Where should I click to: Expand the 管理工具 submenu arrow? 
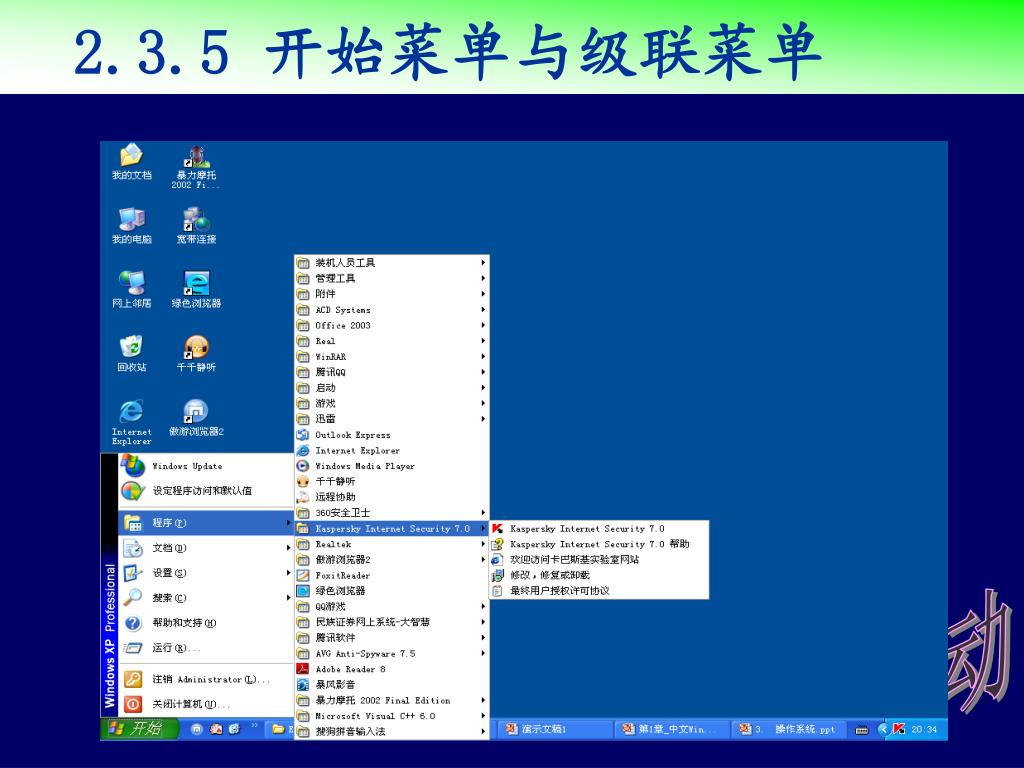[x=483, y=278]
